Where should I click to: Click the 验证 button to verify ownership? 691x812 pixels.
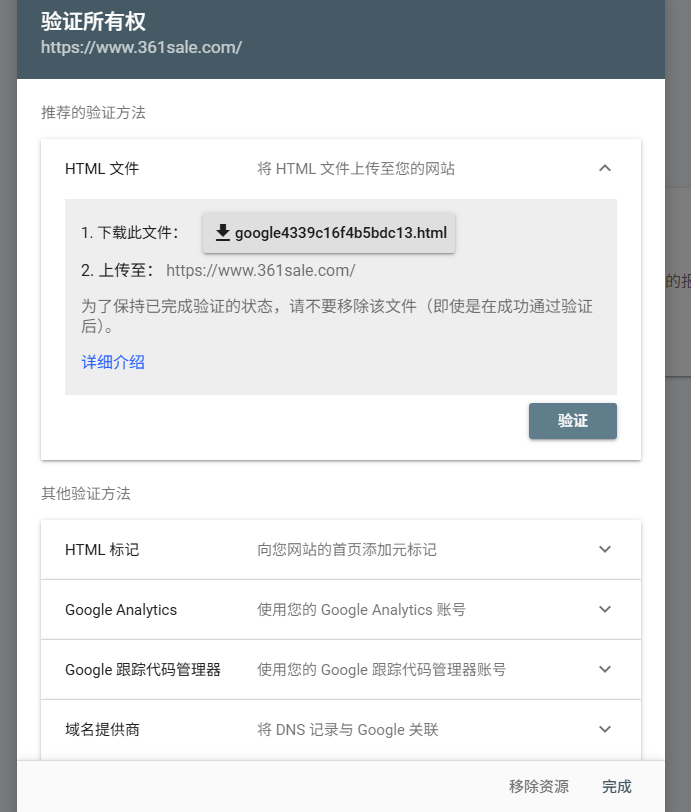pos(572,421)
